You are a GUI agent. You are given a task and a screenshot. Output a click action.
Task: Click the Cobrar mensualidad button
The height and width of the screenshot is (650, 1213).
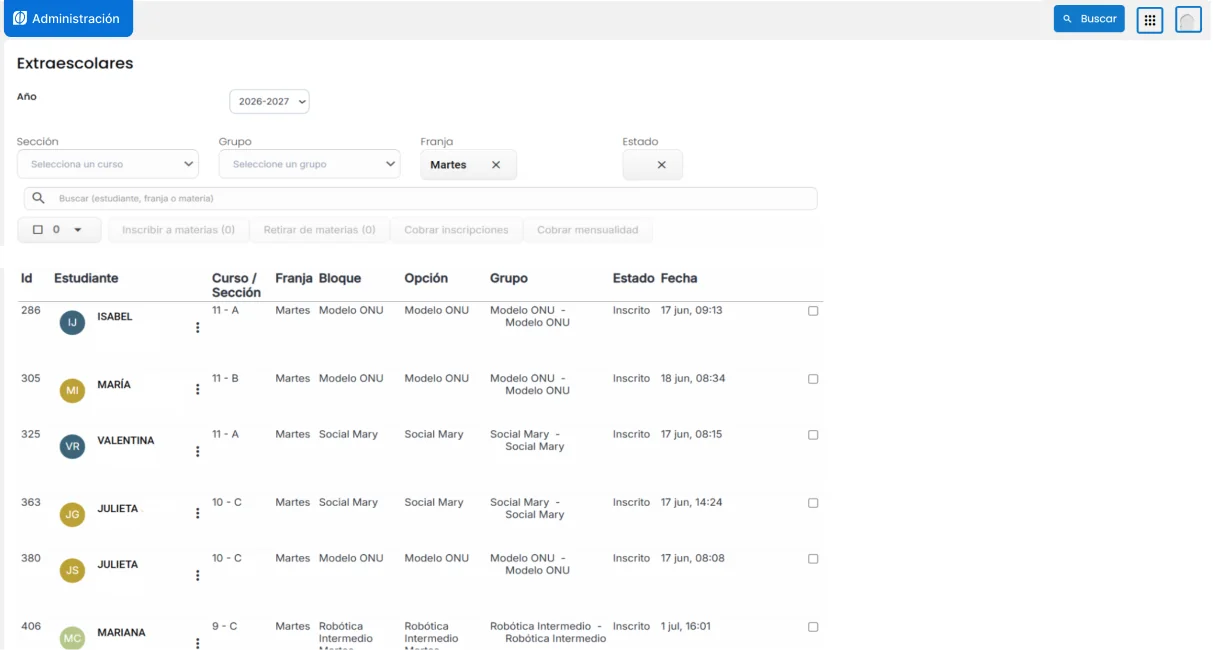click(587, 230)
